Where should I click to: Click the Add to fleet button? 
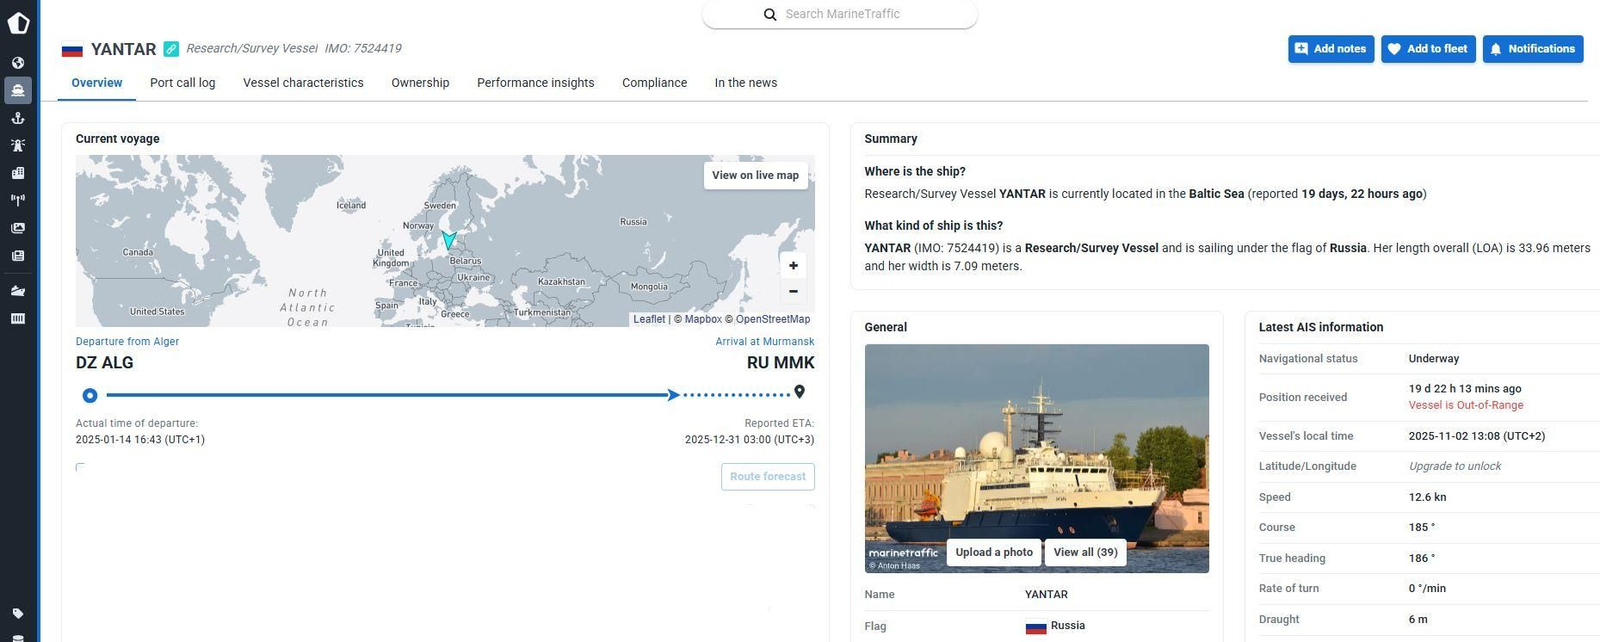pos(1428,49)
